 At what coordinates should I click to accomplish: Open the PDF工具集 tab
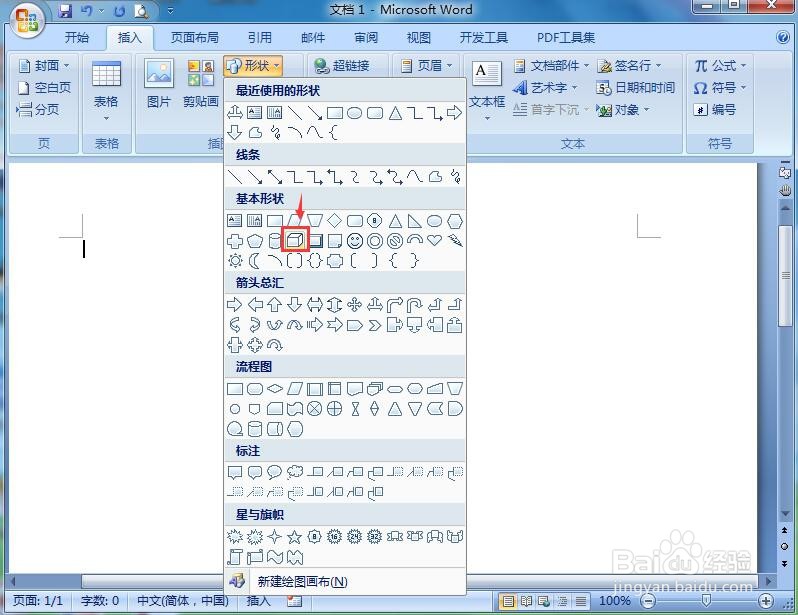pos(566,38)
